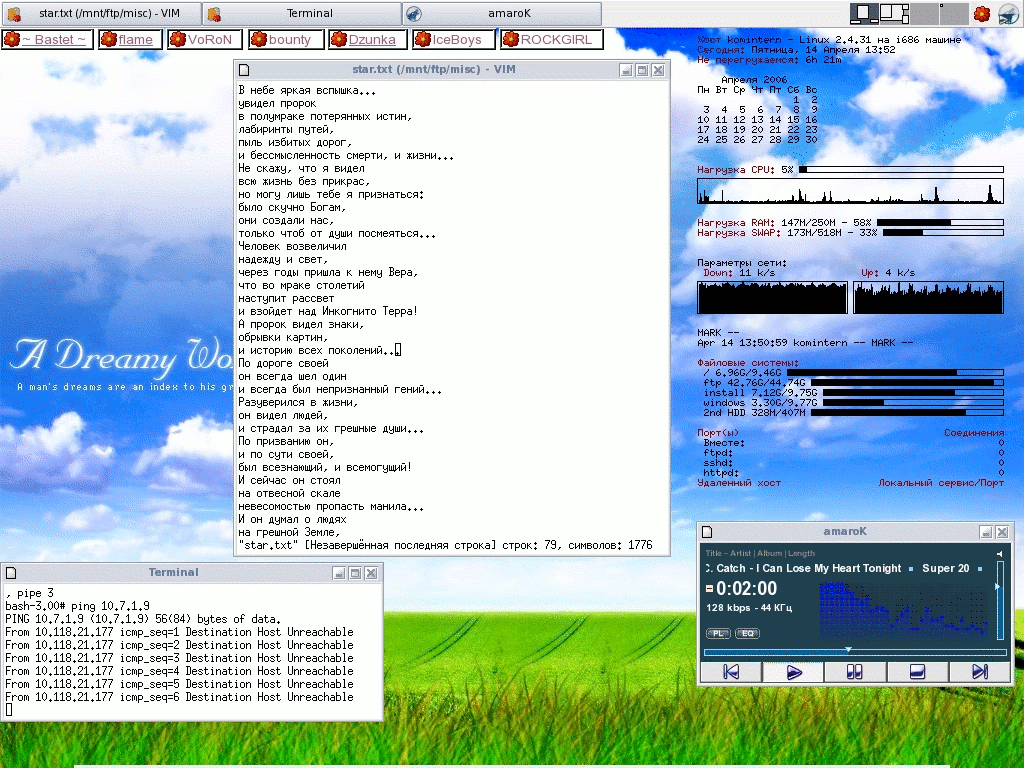
Task: Click the track seek slider in amaroK
Action: [x=855, y=651]
